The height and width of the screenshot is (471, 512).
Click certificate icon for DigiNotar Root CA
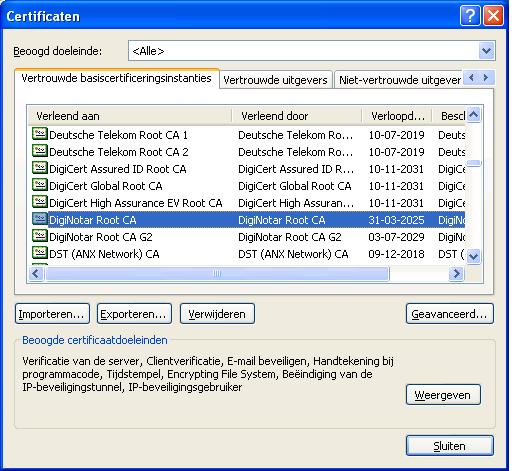(40, 219)
